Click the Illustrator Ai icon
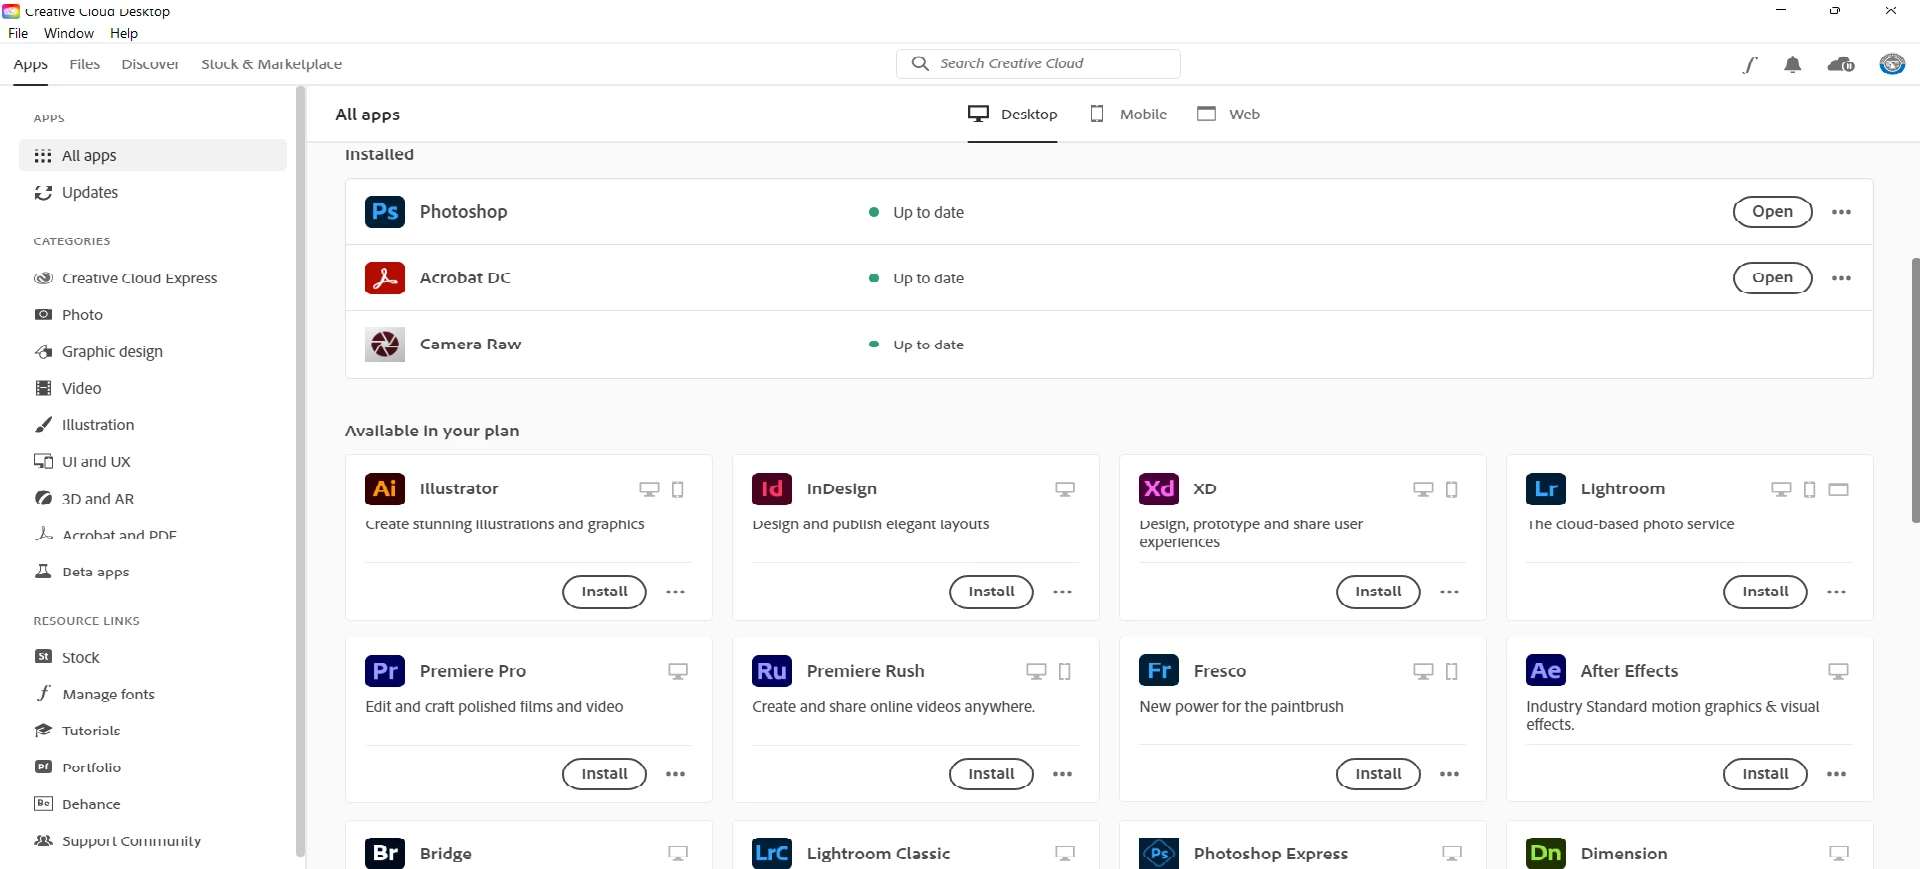 pos(384,489)
